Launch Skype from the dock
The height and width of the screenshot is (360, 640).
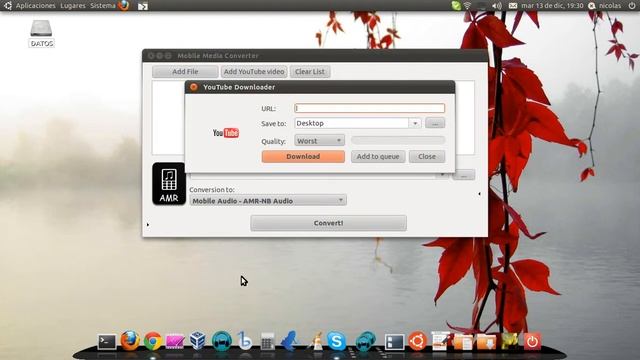point(336,341)
